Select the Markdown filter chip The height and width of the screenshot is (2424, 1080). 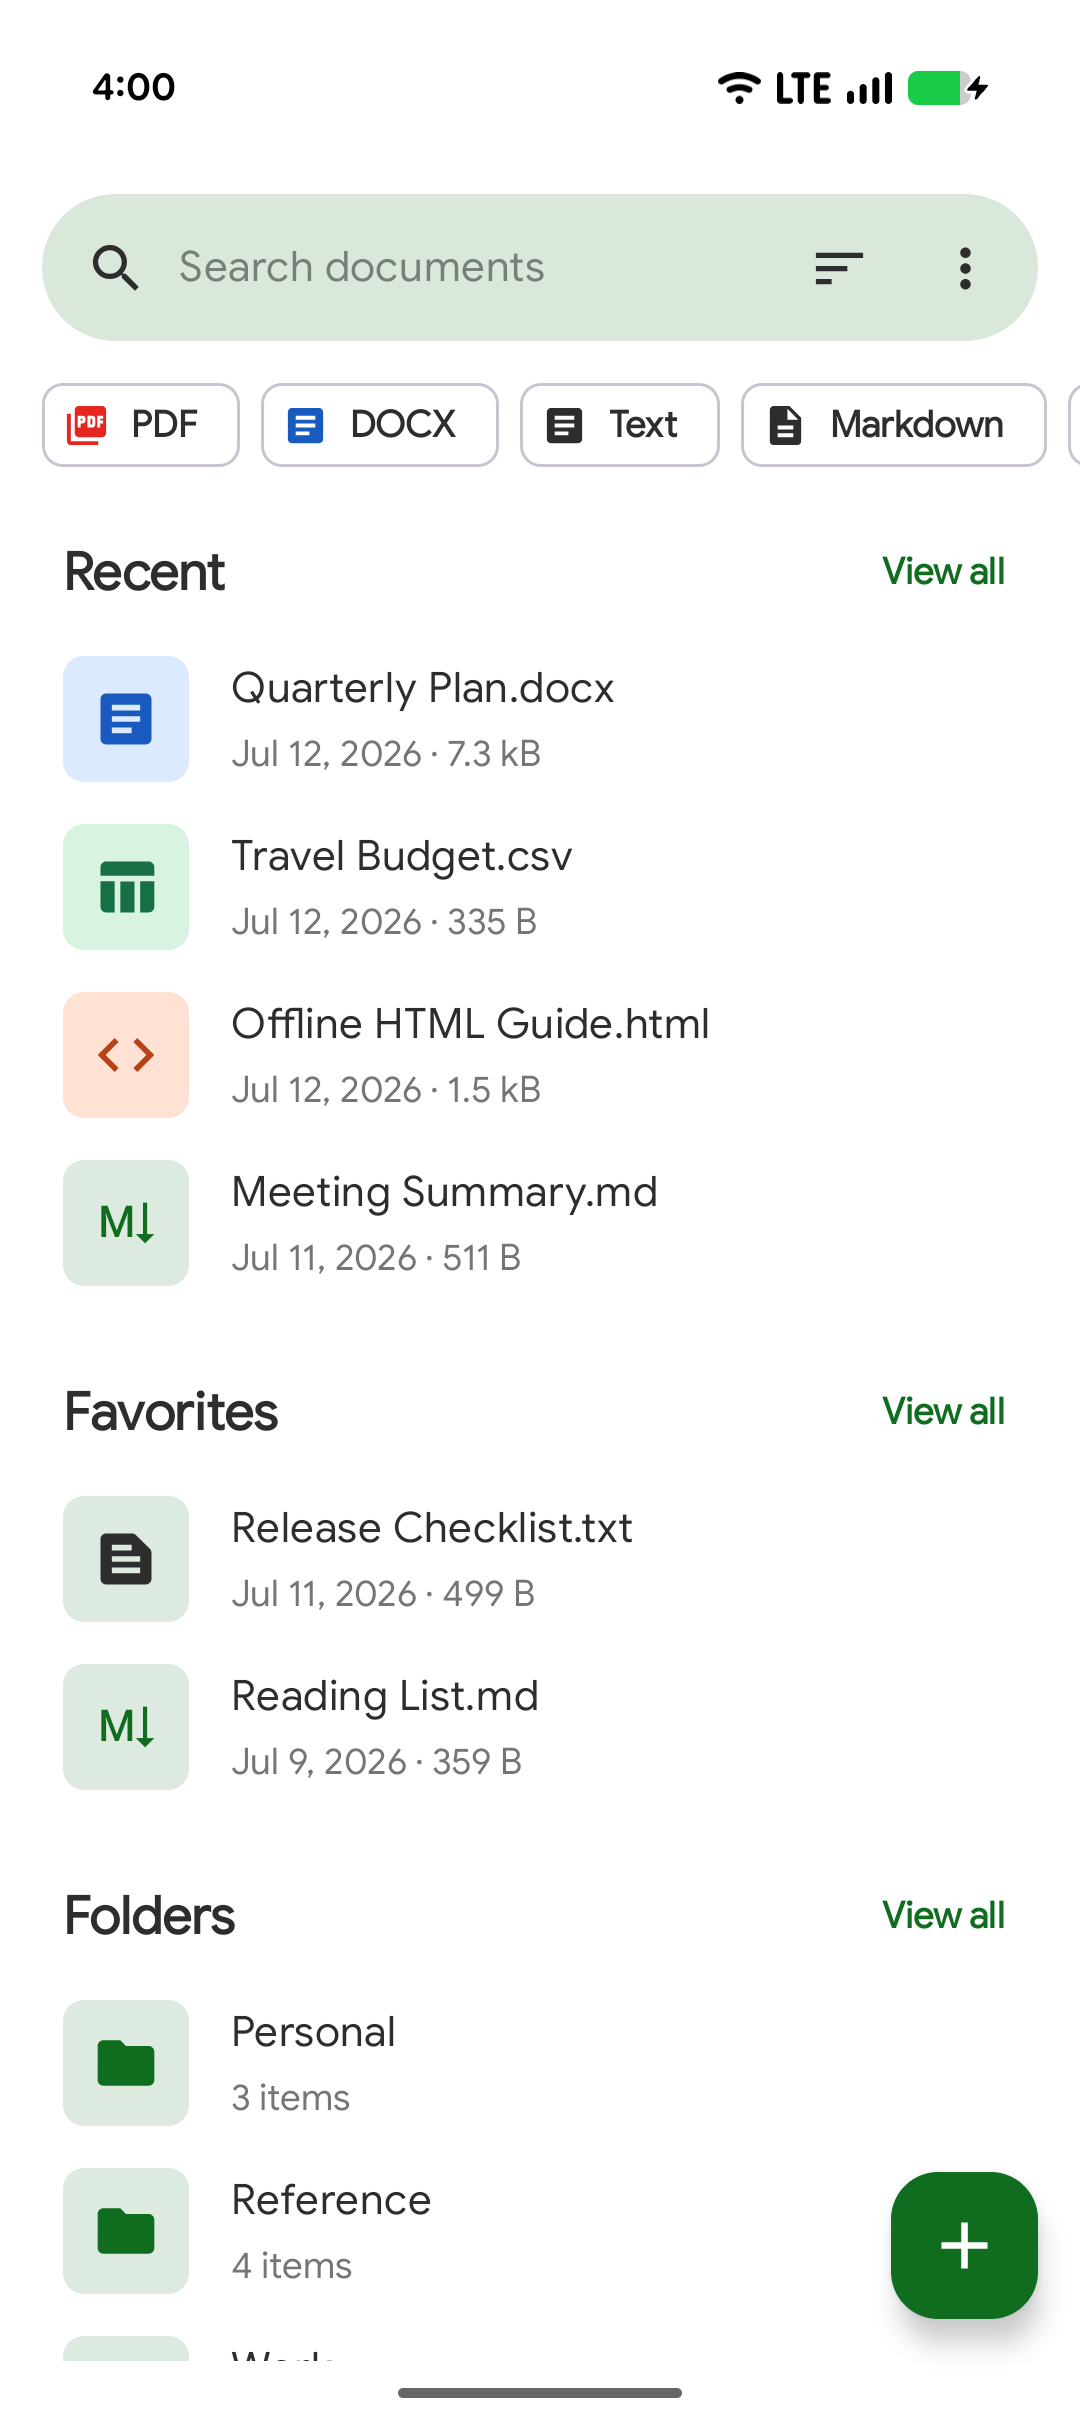point(894,425)
